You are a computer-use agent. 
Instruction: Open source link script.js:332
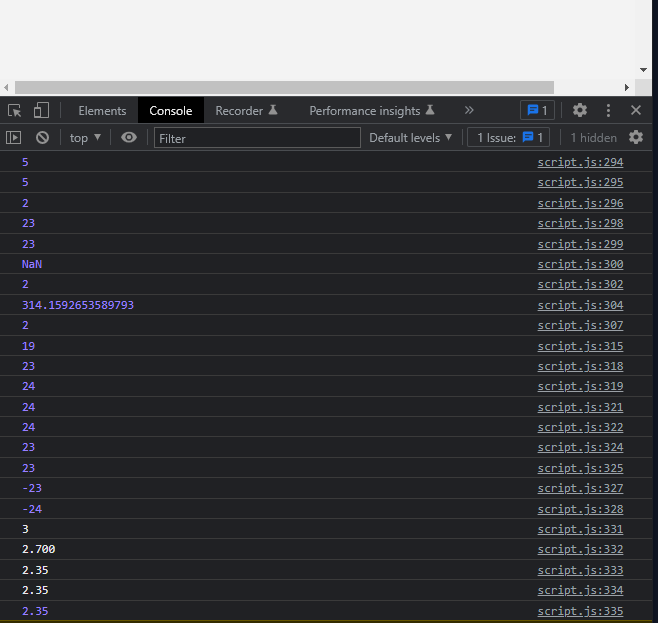[x=580, y=550]
